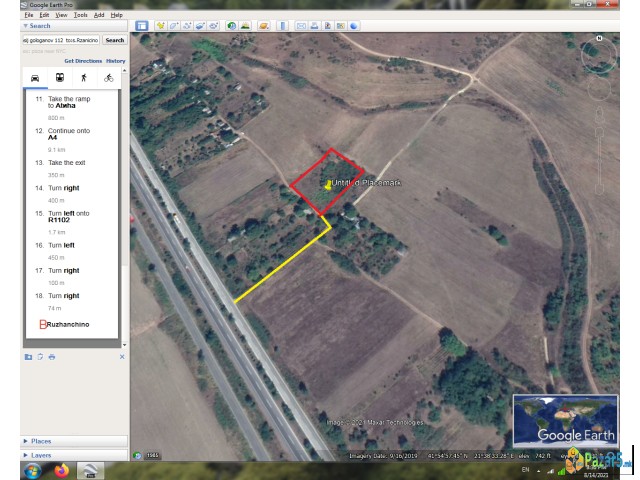Open the historical imagery clock tool
Screen dimensions: 640x480
(232, 25)
